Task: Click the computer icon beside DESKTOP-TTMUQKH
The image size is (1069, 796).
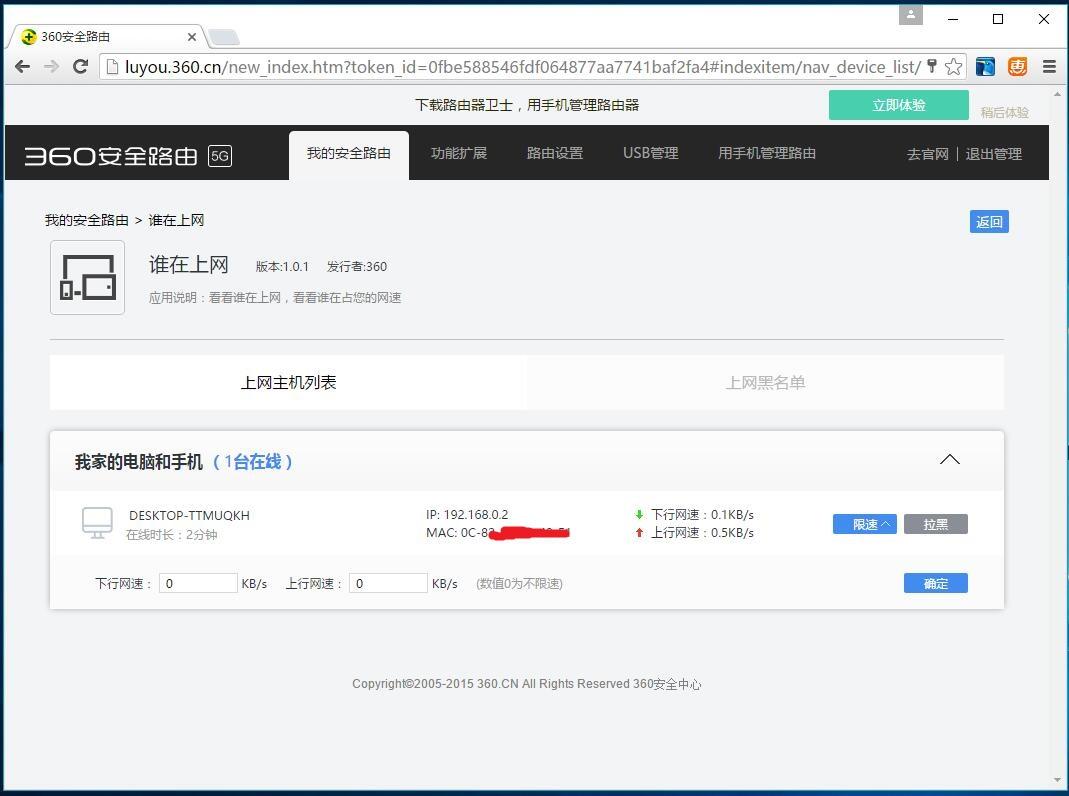Action: point(97,521)
